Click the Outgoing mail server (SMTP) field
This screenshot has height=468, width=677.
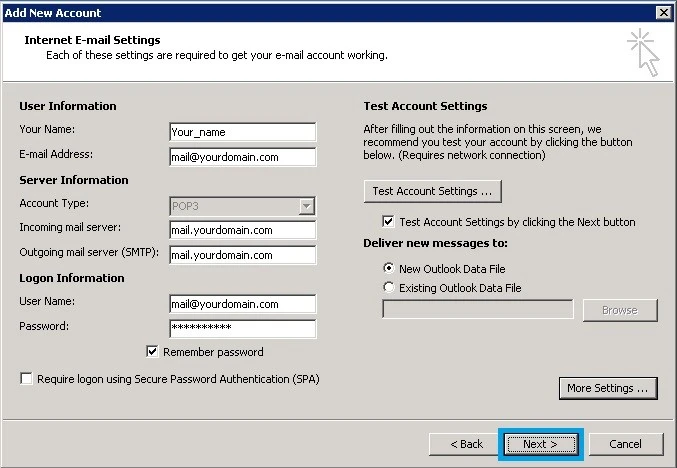pyautogui.click(x=242, y=255)
